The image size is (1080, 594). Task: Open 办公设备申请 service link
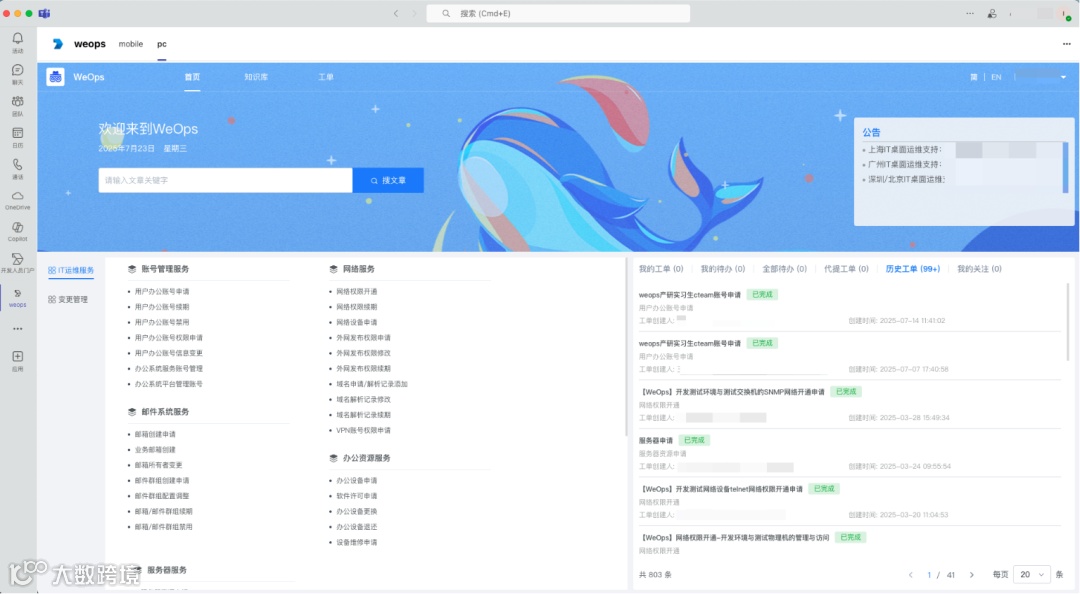(x=357, y=480)
